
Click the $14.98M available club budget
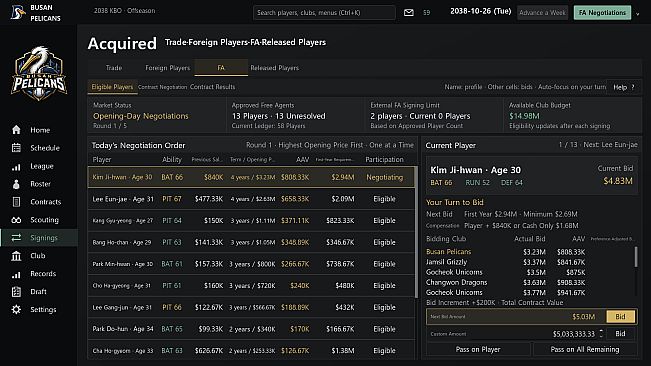coord(524,116)
